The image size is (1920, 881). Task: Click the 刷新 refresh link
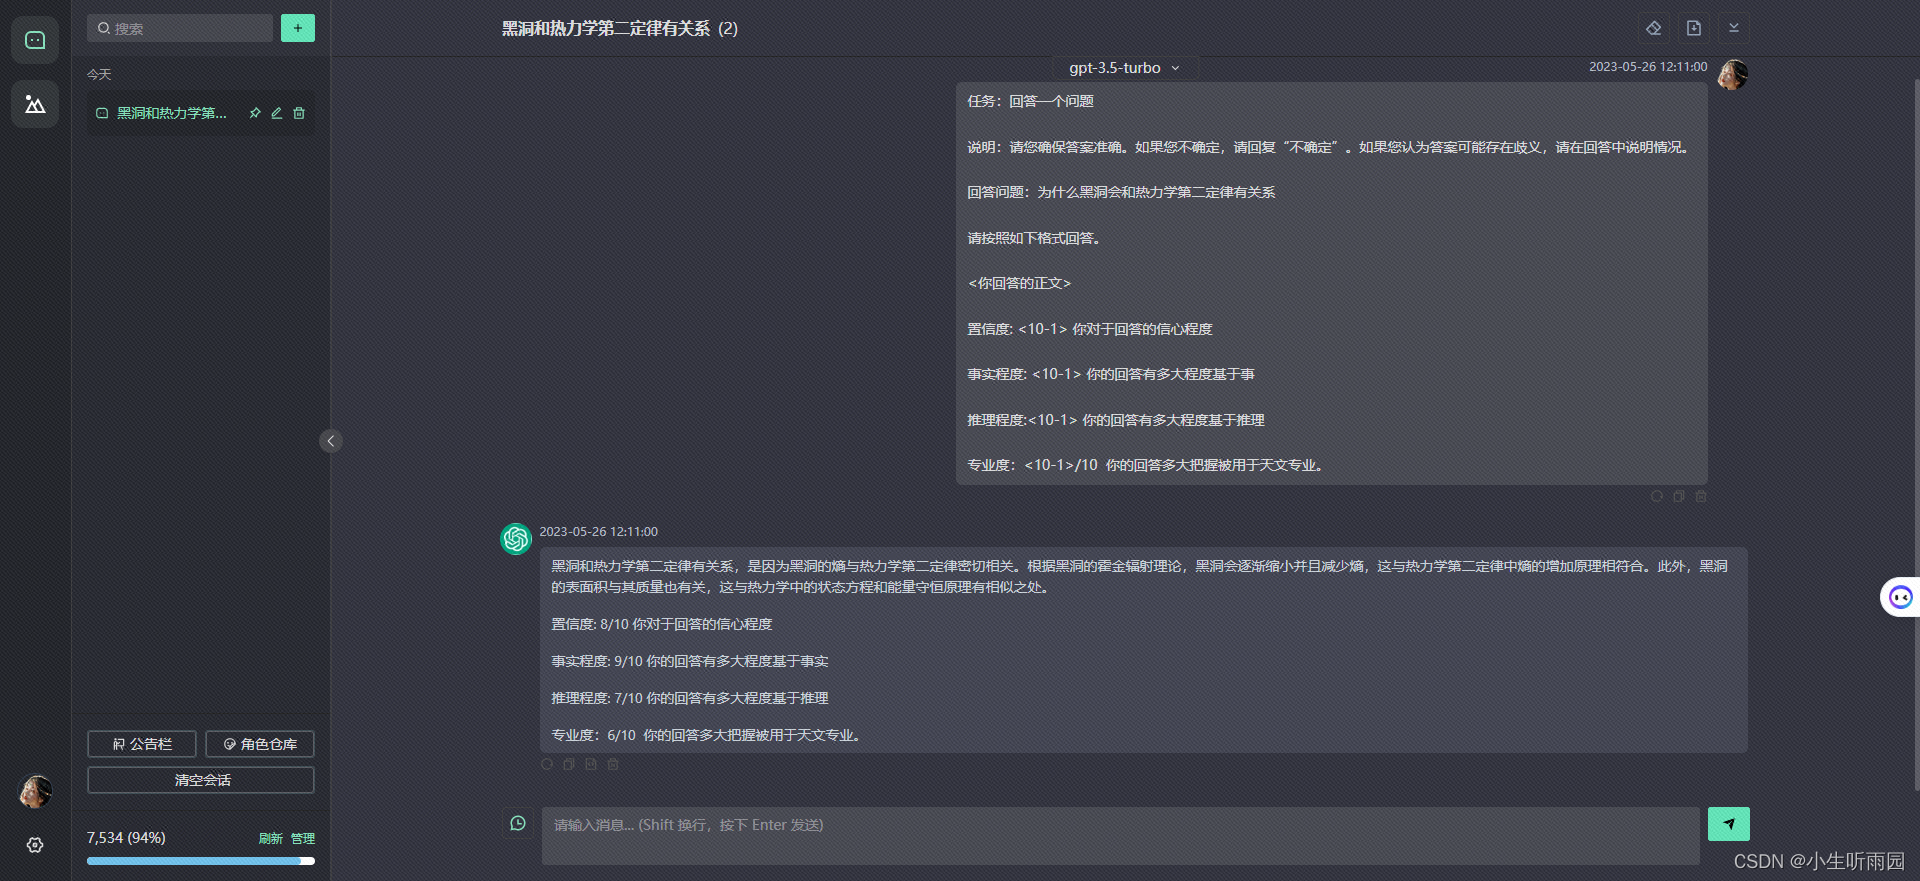coord(270,839)
